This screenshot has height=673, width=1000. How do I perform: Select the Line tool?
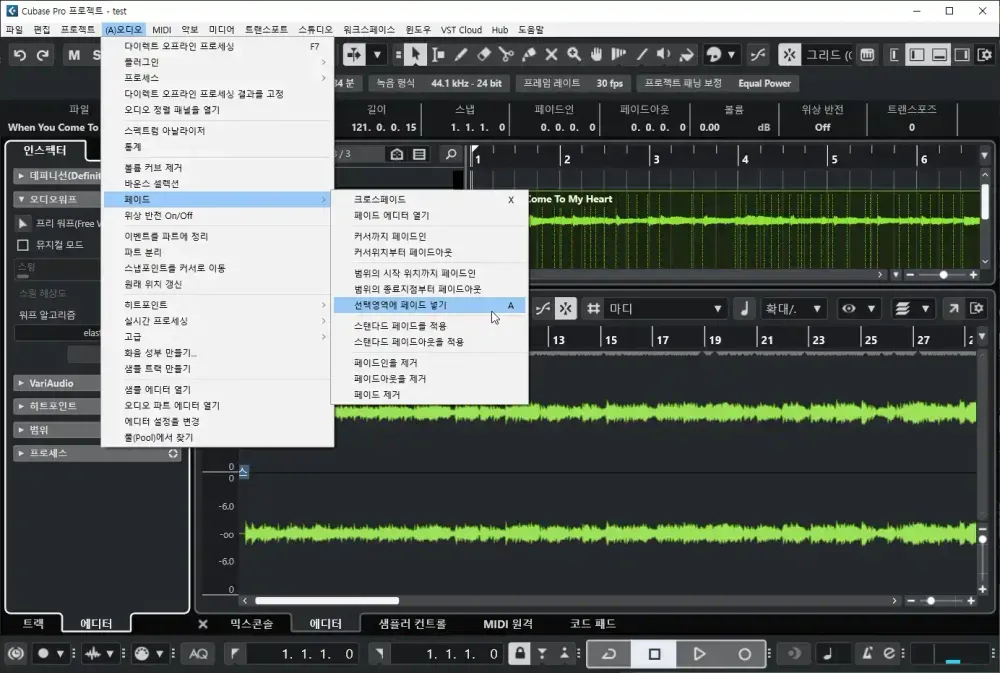coord(642,55)
